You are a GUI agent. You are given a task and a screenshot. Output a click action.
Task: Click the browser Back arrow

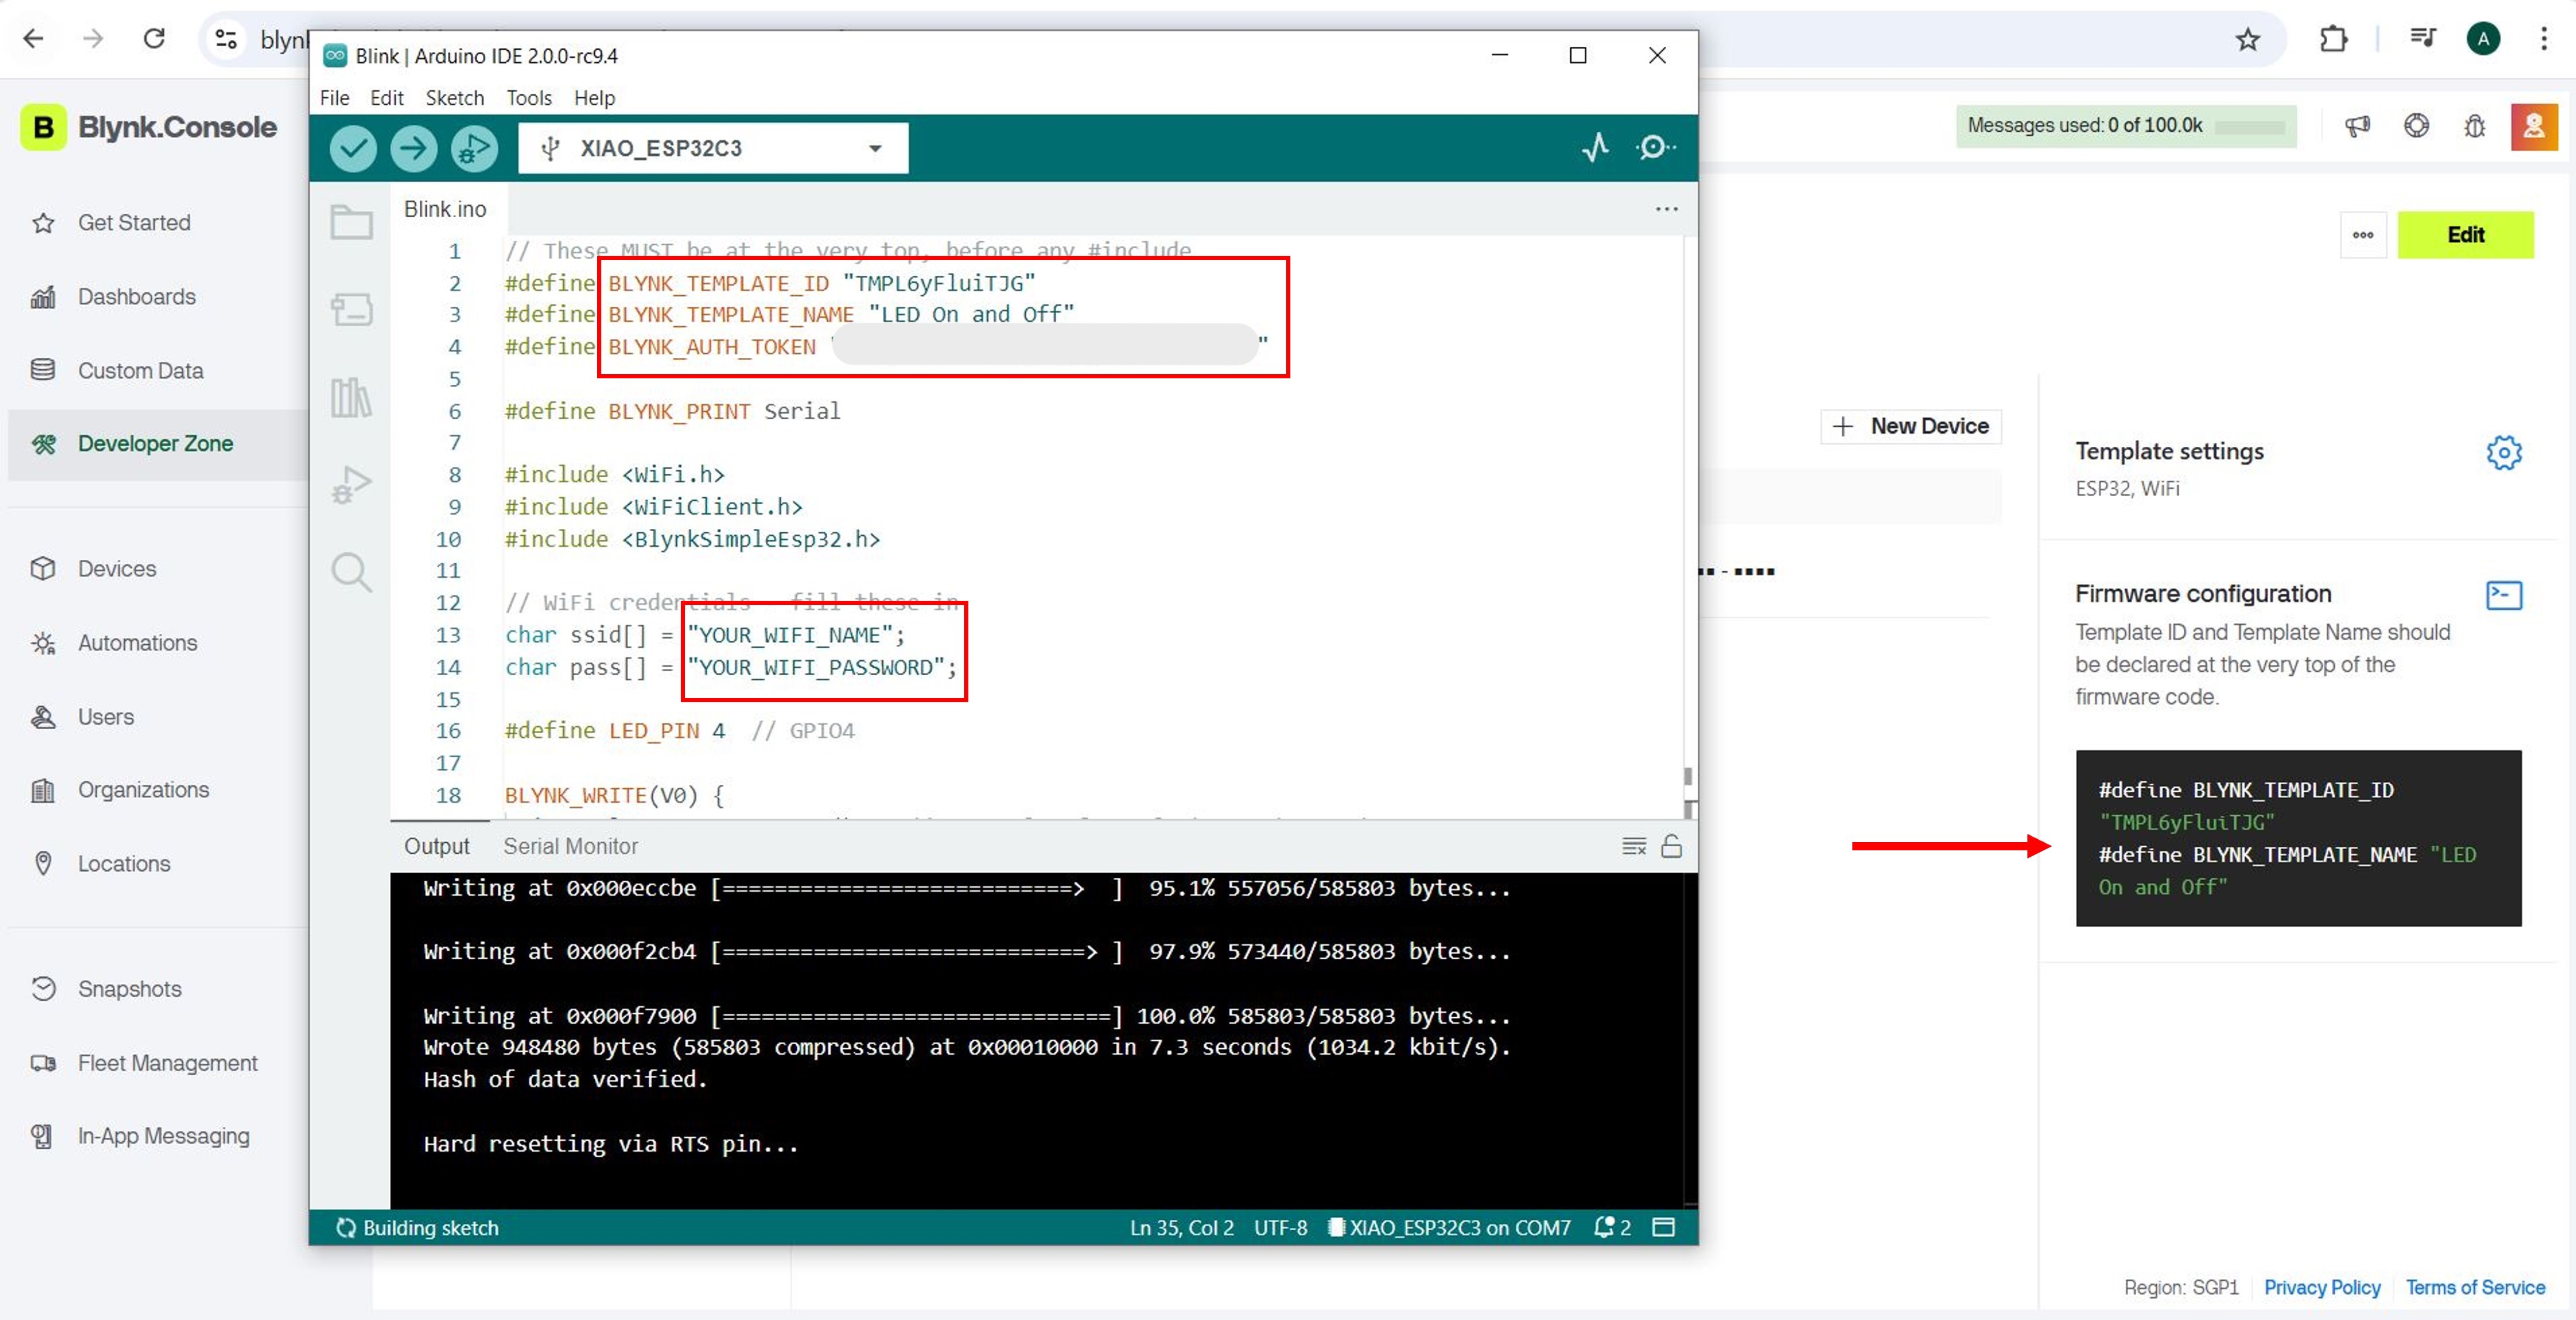coord(33,38)
